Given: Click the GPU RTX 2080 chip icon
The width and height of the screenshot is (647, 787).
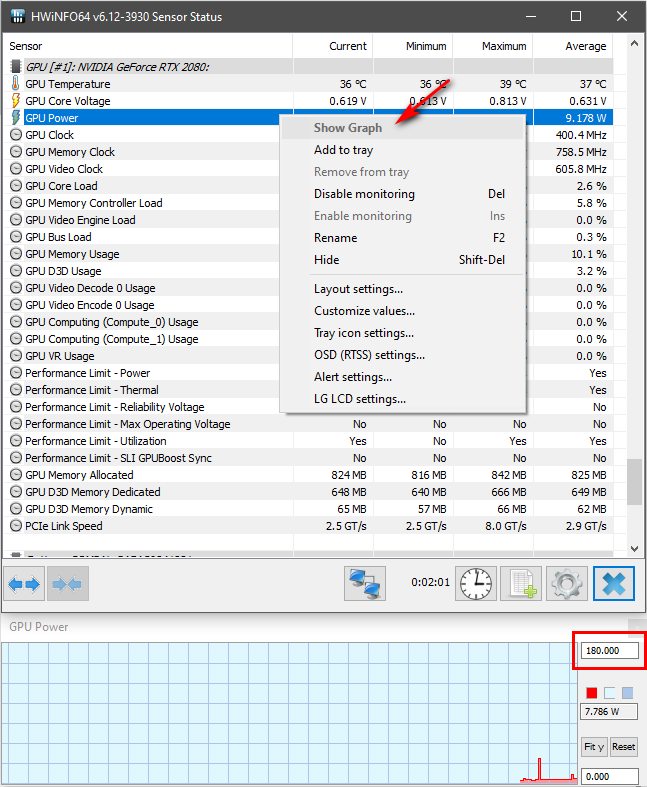Looking at the screenshot, I should [16, 66].
